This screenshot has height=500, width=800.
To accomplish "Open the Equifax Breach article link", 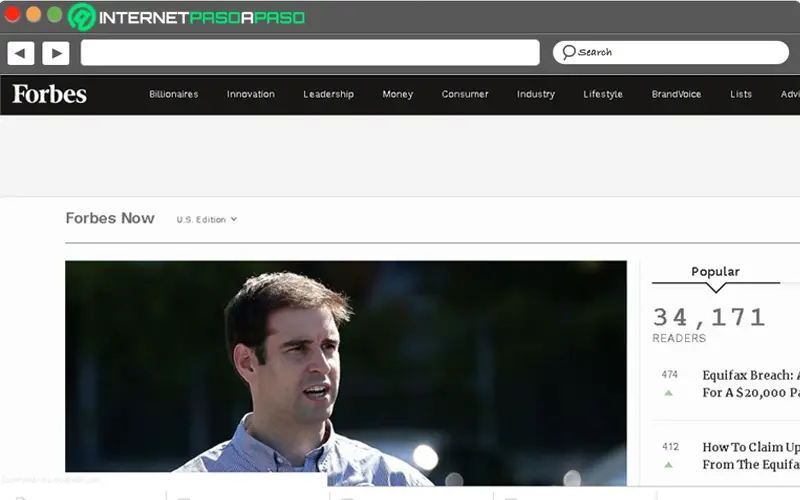I will point(751,384).
